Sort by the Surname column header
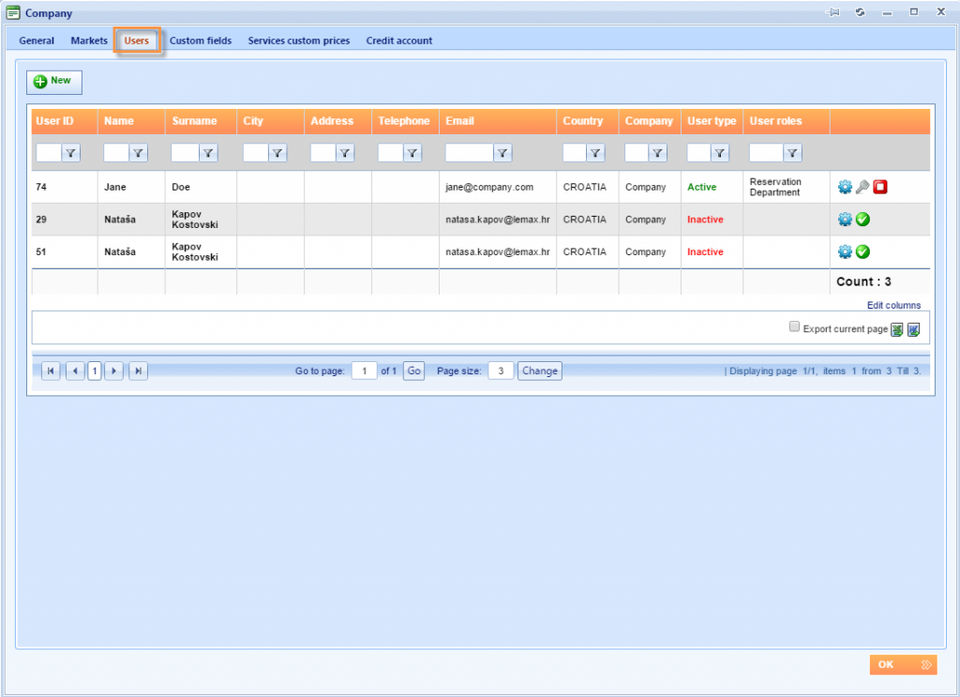The width and height of the screenshot is (960, 697). click(194, 121)
